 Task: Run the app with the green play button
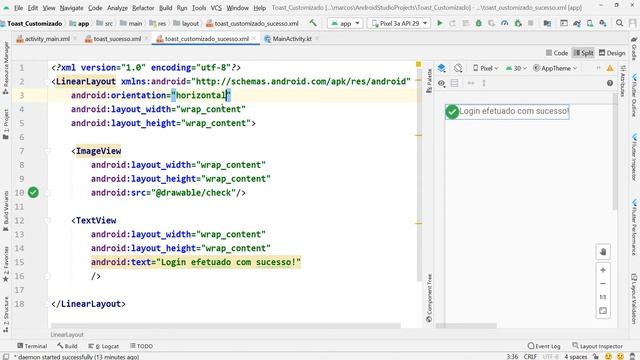pos(440,23)
